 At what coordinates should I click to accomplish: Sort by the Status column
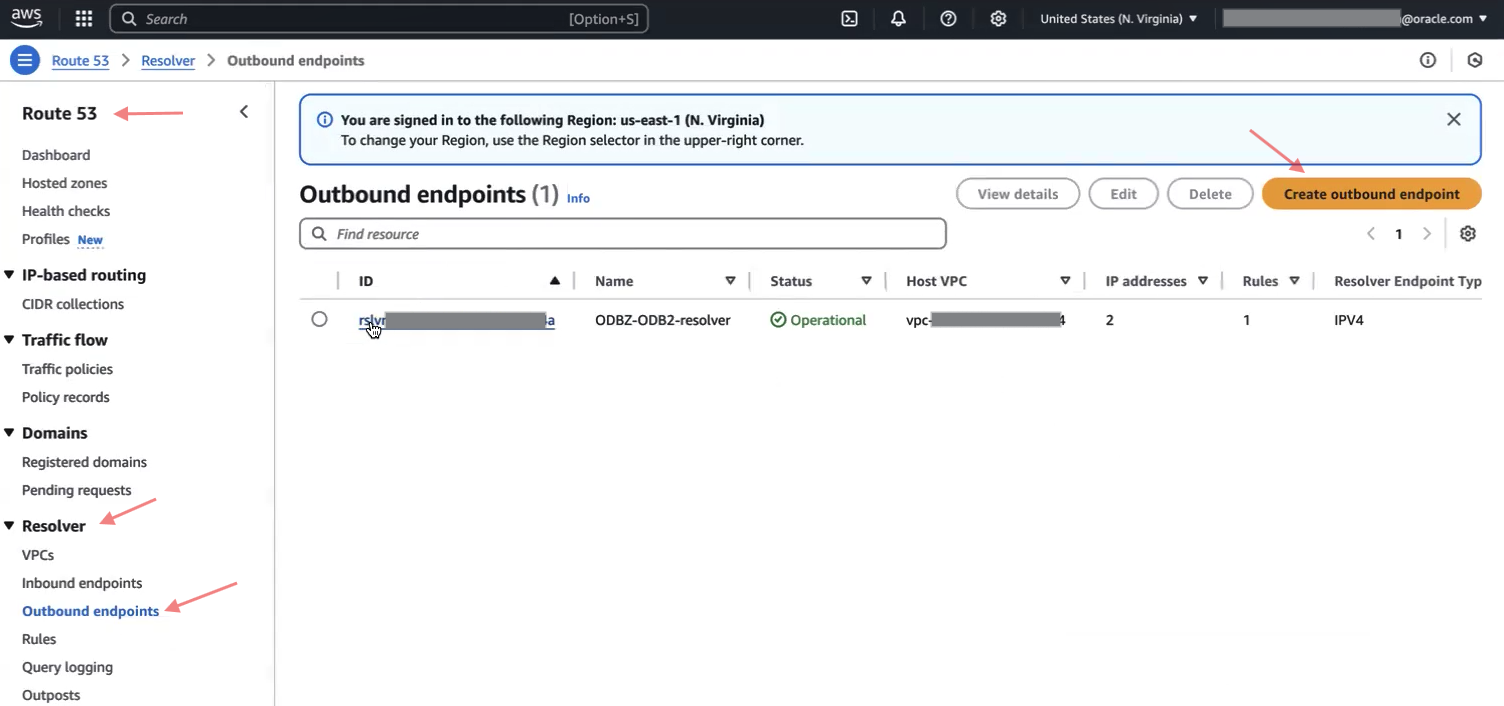[x=866, y=281]
